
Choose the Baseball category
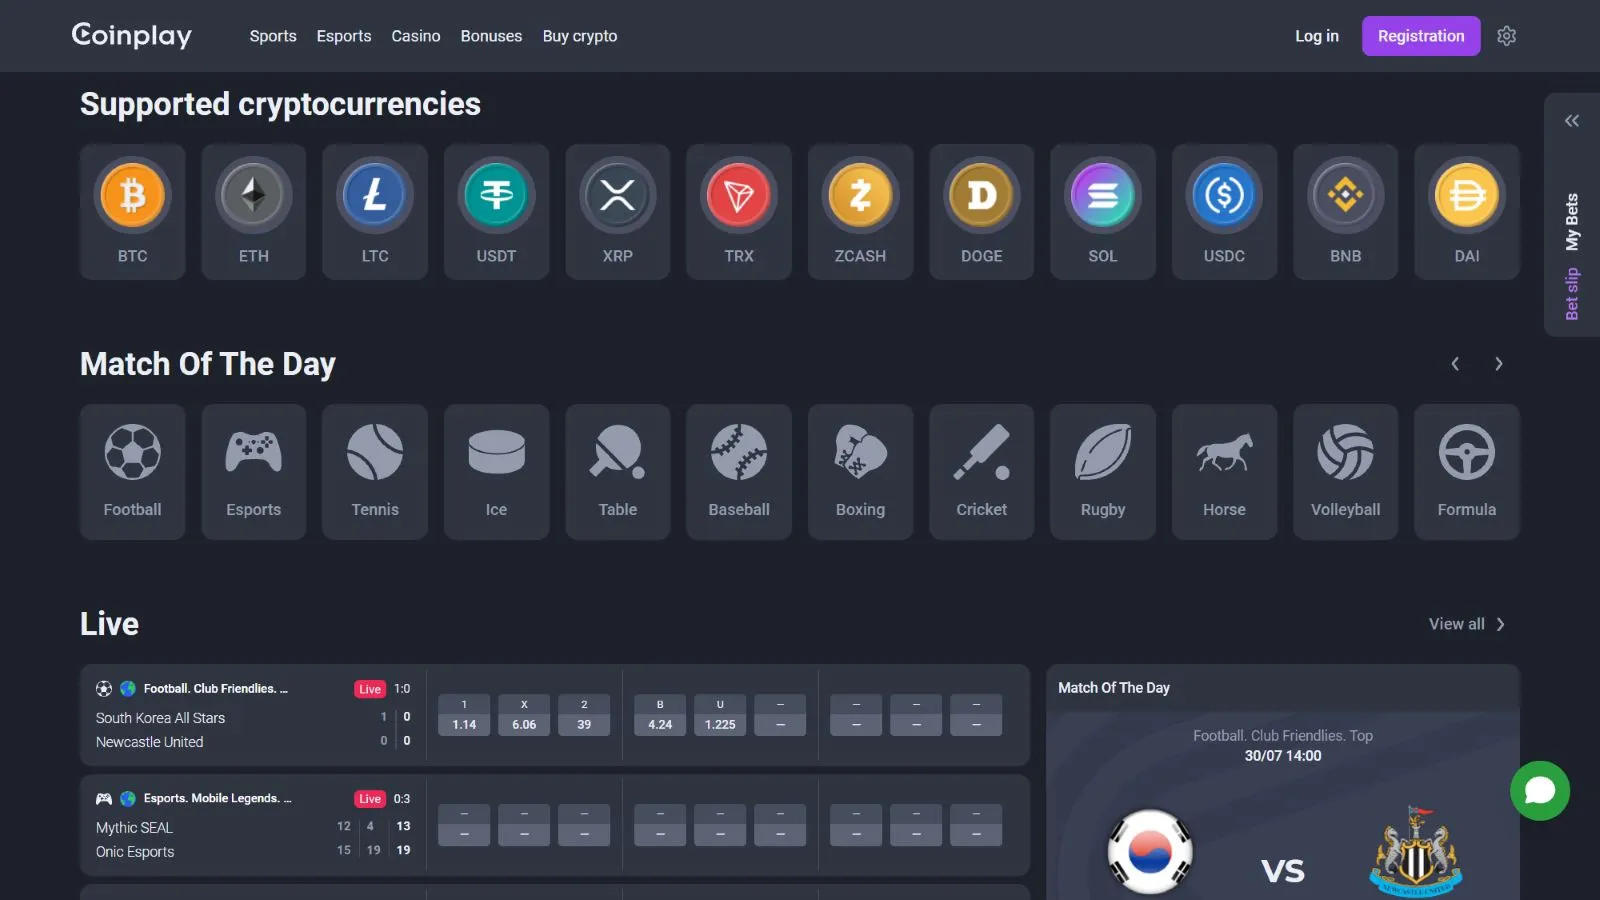pyautogui.click(x=739, y=472)
